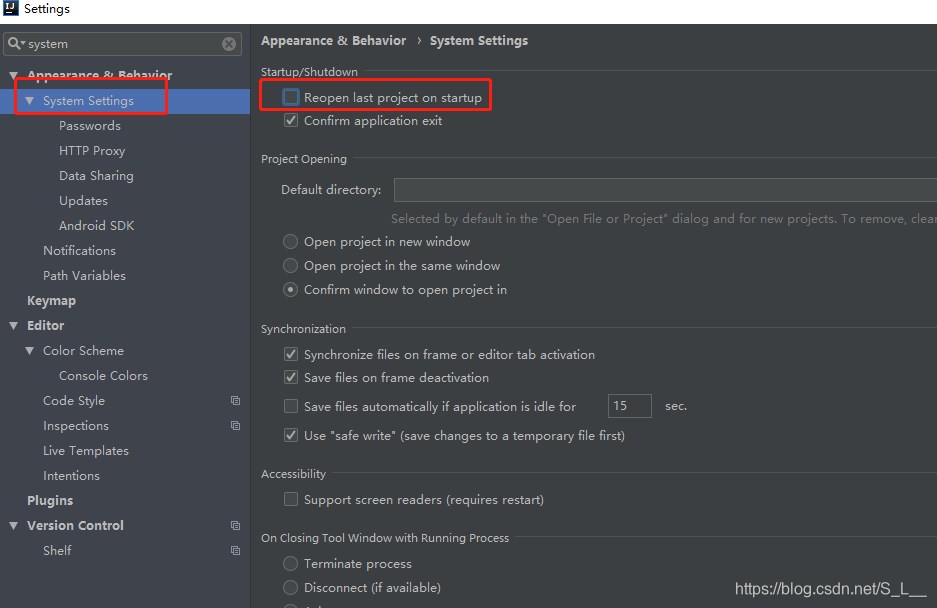Select Color Scheme tree item label

click(84, 351)
